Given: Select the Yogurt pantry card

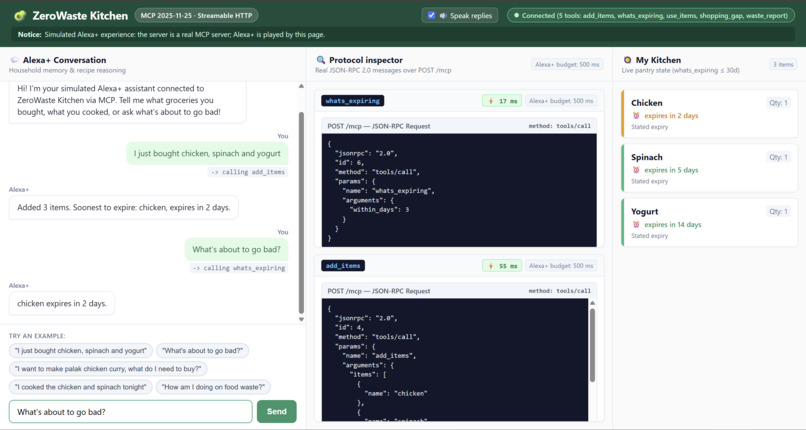Looking at the screenshot, I should click(709, 222).
